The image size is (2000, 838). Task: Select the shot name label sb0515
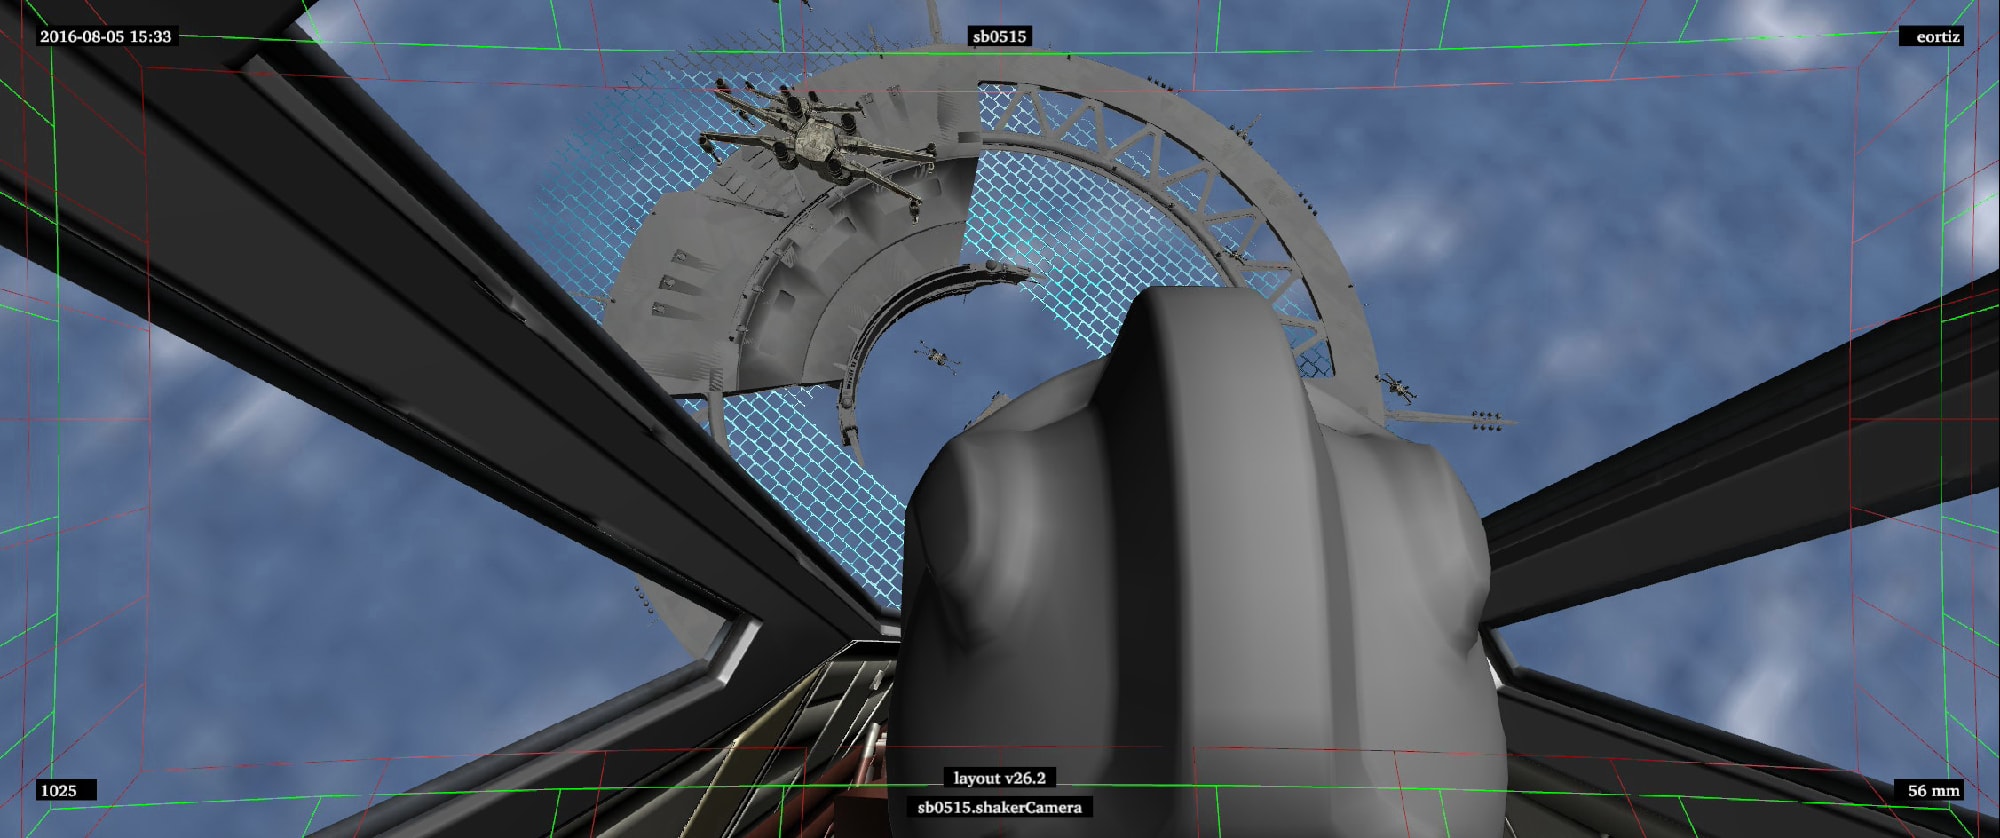coord(999,37)
